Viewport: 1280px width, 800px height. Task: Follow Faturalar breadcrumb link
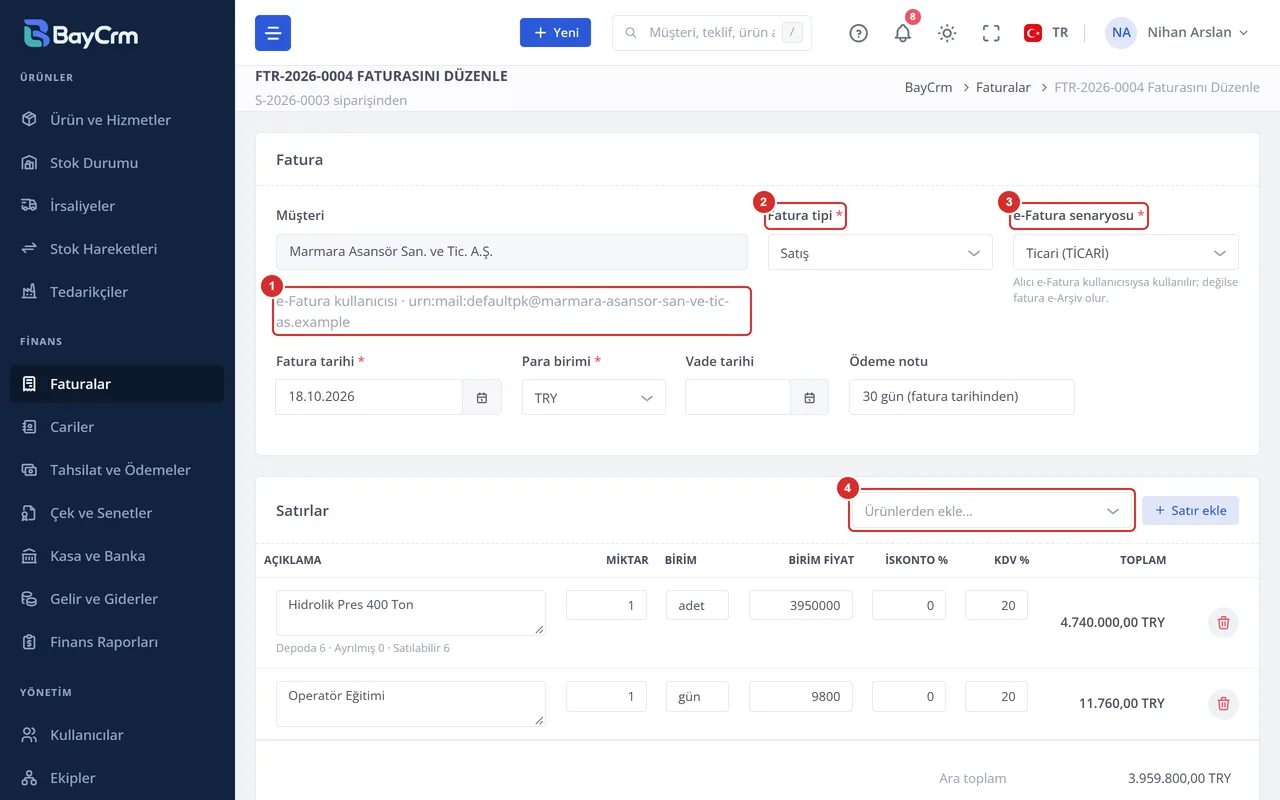click(x=1003, y=88)
